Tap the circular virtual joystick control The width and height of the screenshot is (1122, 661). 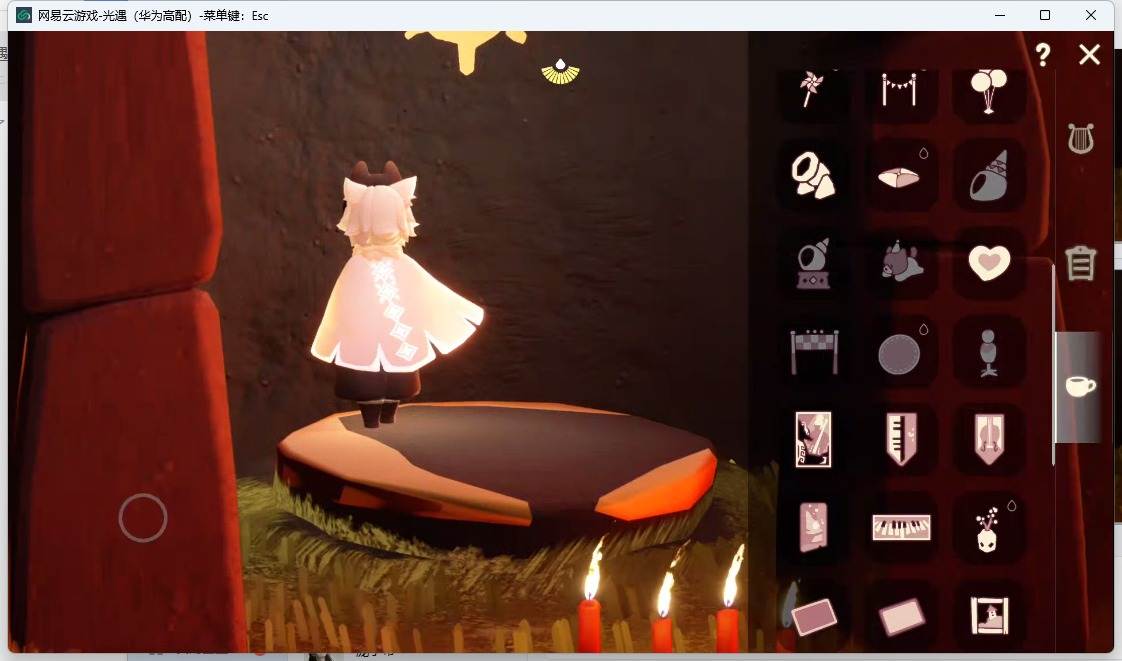click(x=143, y=517)
